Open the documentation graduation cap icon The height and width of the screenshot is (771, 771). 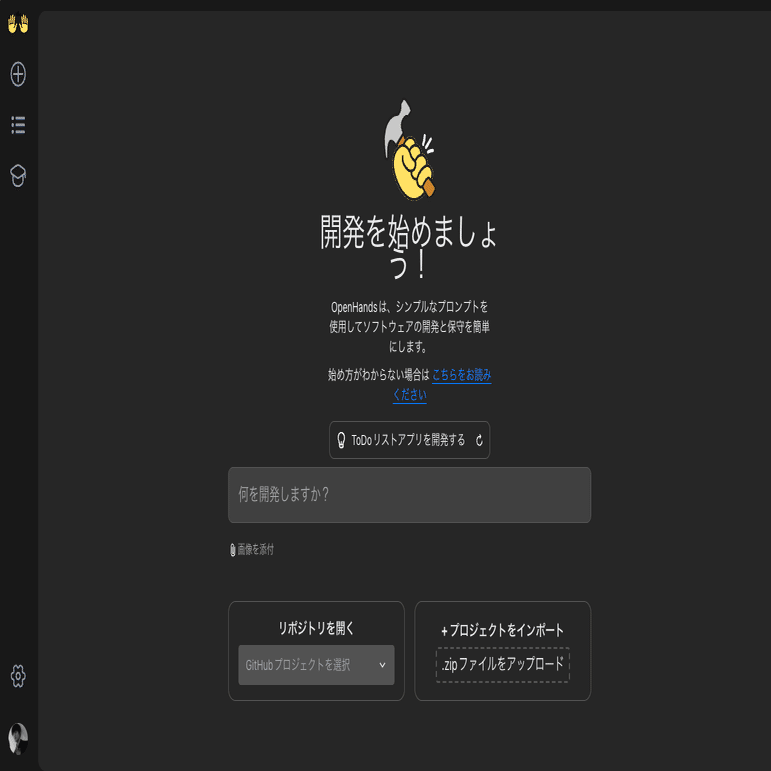click(x=18, y=176)
